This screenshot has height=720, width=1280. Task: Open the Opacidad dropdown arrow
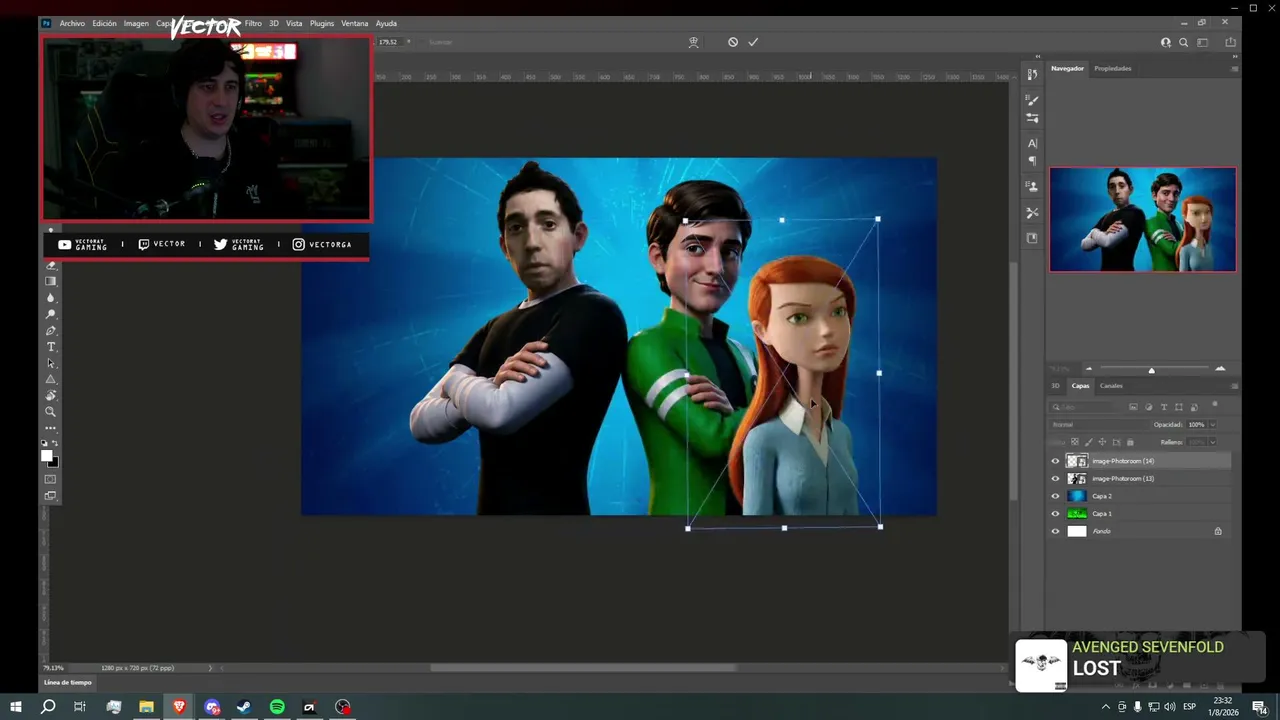(1213, 425)
